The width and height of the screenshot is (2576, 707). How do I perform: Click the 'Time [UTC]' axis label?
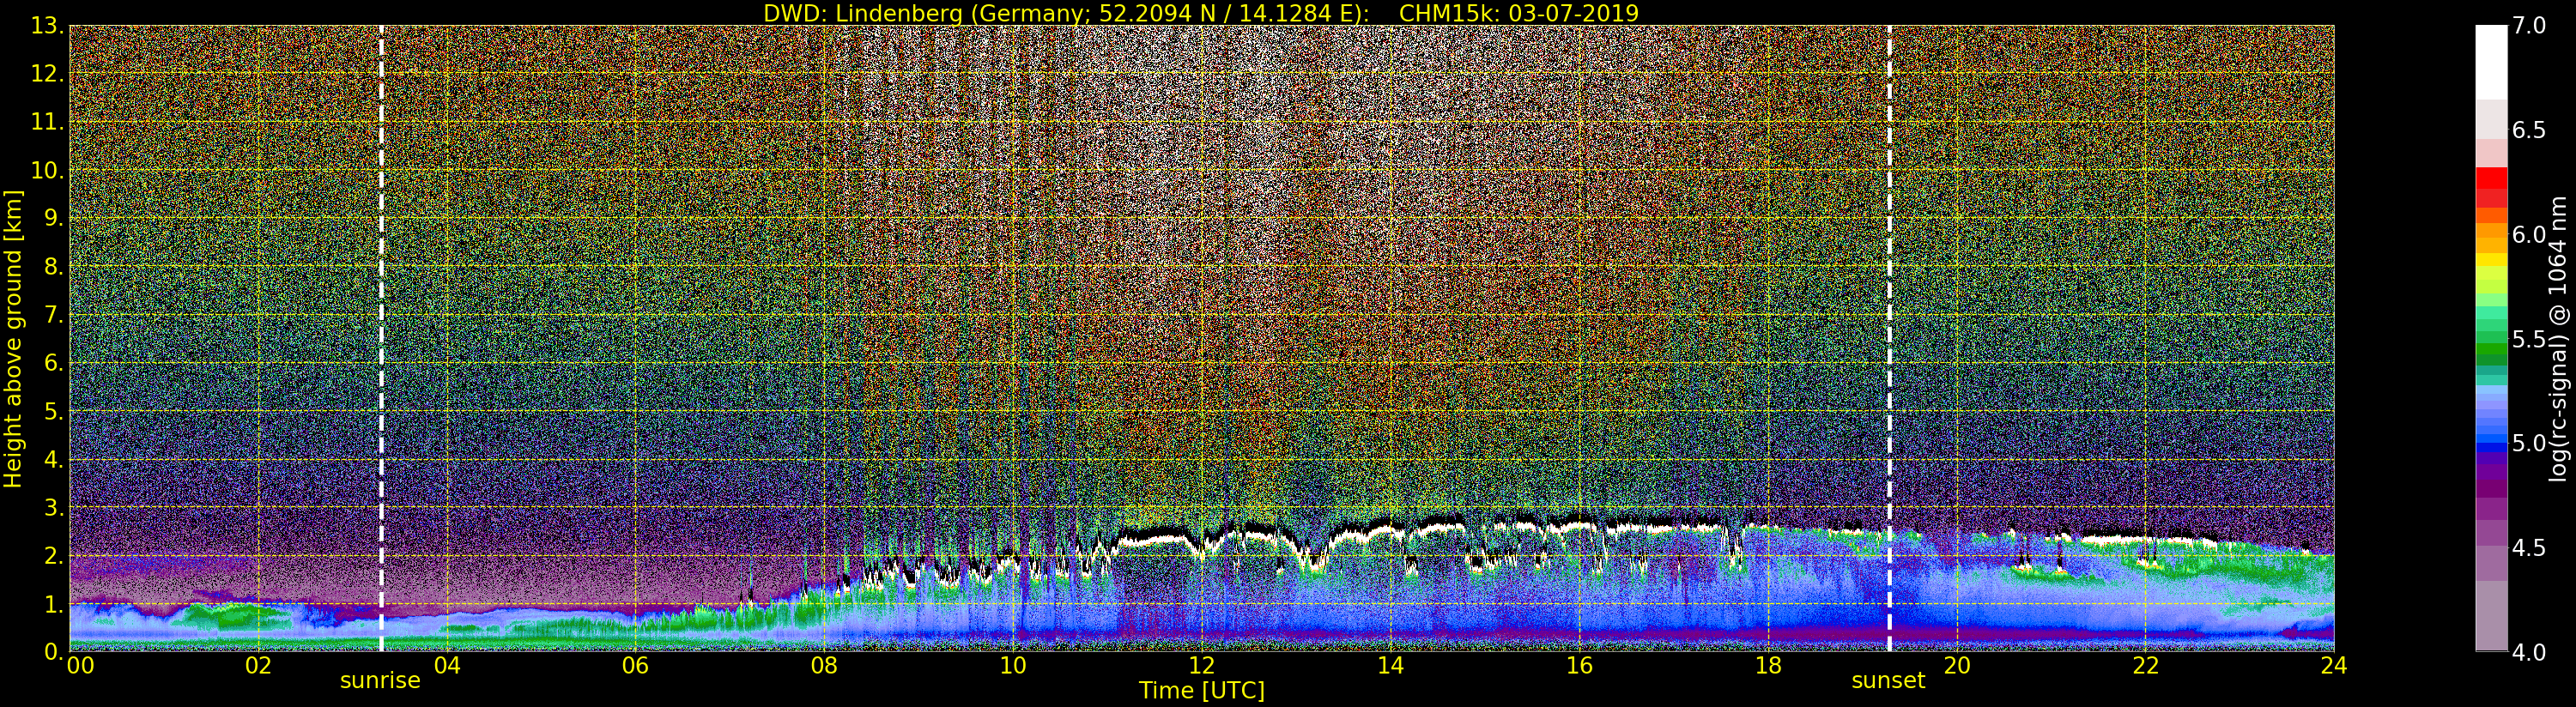[x=1202, y=691]
